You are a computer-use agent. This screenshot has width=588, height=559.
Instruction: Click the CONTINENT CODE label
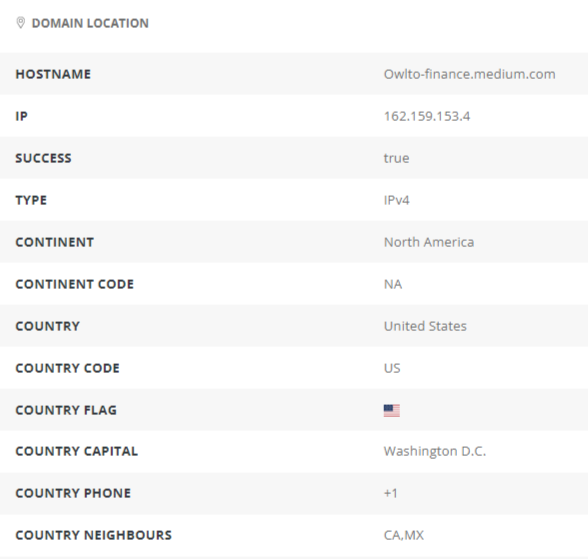tap(75, 284)
